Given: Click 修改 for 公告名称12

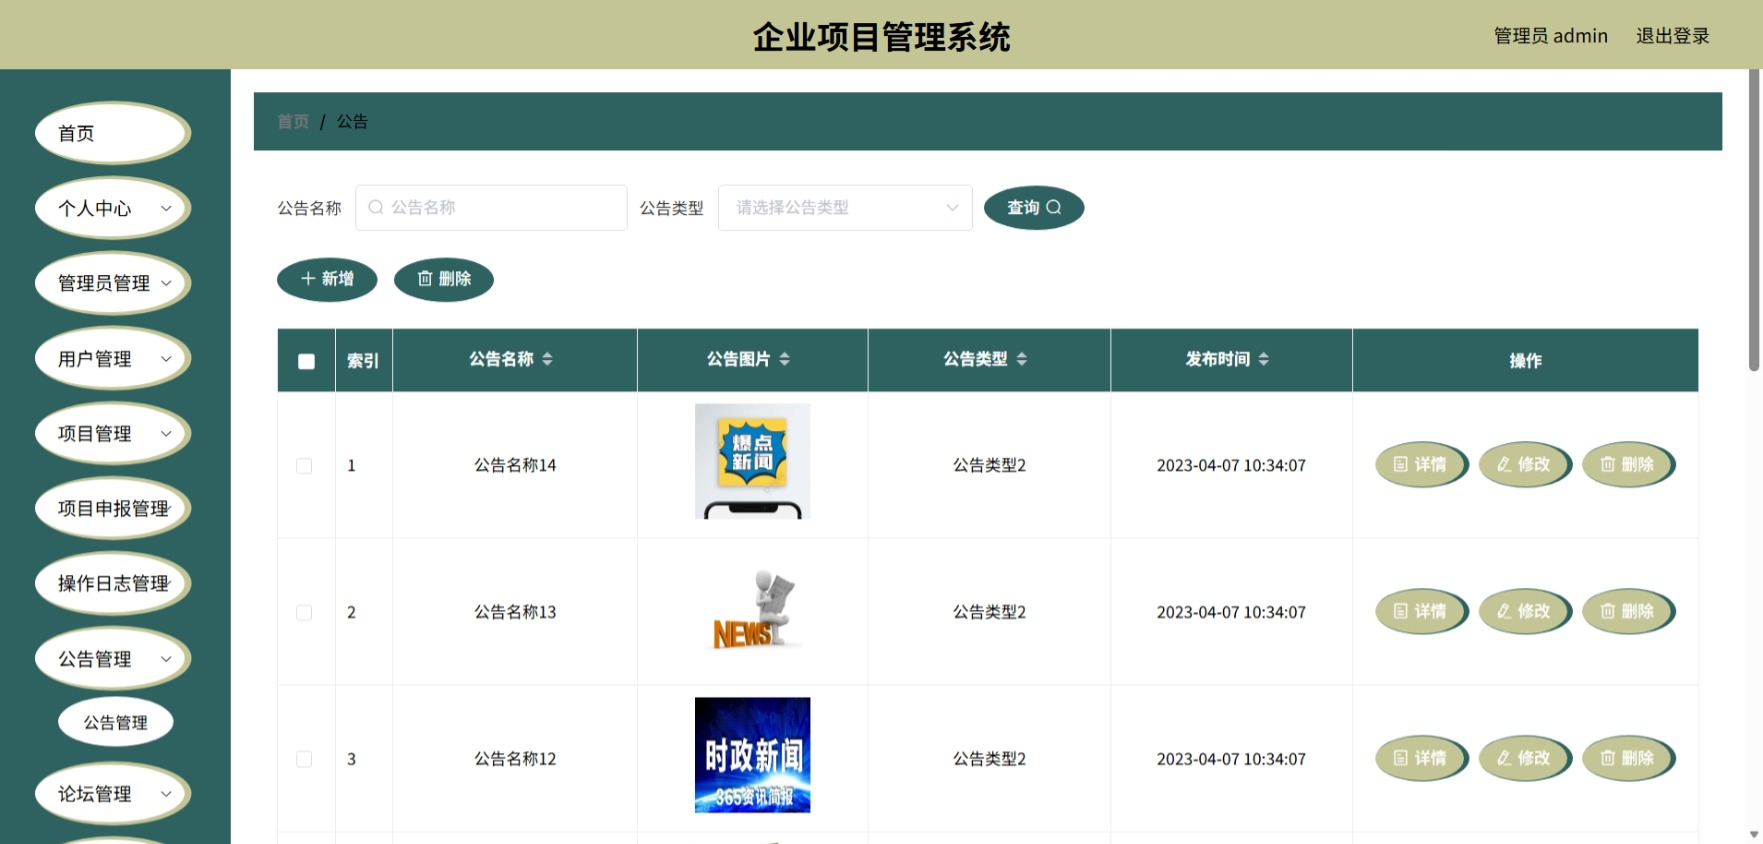Looking at the screenshot, I should [x=1524, y=758].
